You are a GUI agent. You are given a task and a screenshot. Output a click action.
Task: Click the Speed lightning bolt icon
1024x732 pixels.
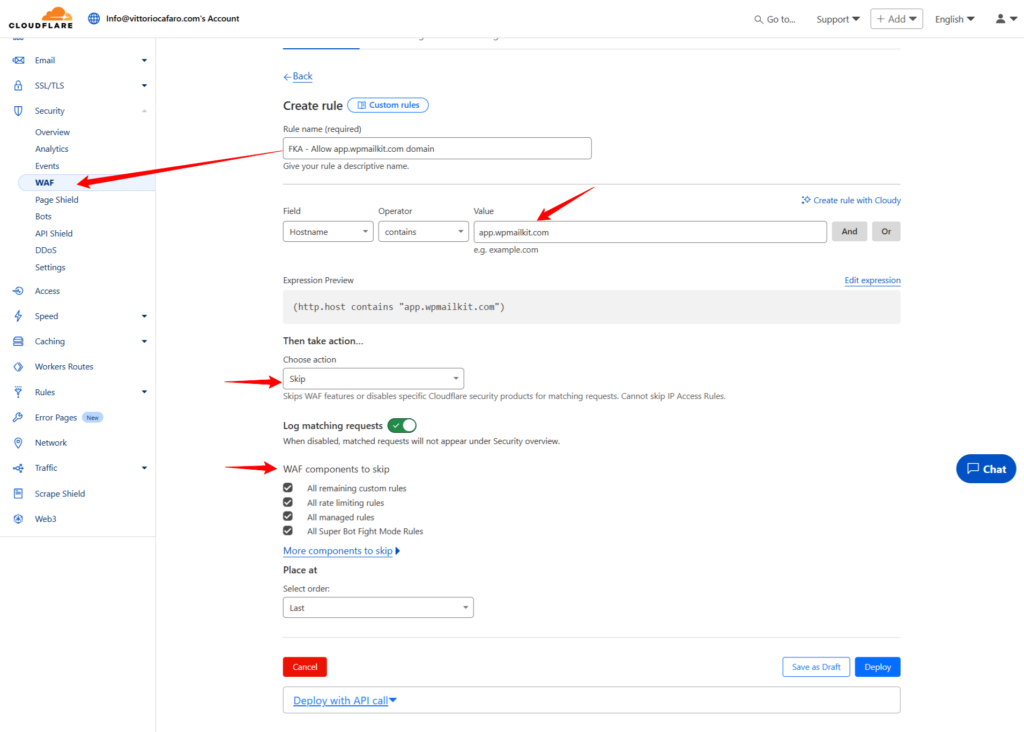tap(18, 316)
